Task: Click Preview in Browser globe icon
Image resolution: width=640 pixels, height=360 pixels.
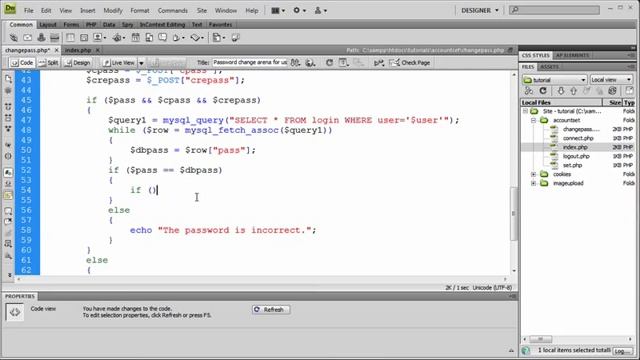Action: pos(311,63)
